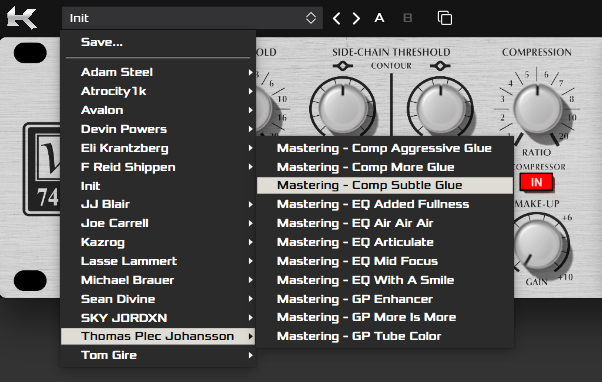Image resolution: width=602 pixels, height=382 pixels.
Task: Expand Devin Powers preset folder
Action: tap(158, 129)
